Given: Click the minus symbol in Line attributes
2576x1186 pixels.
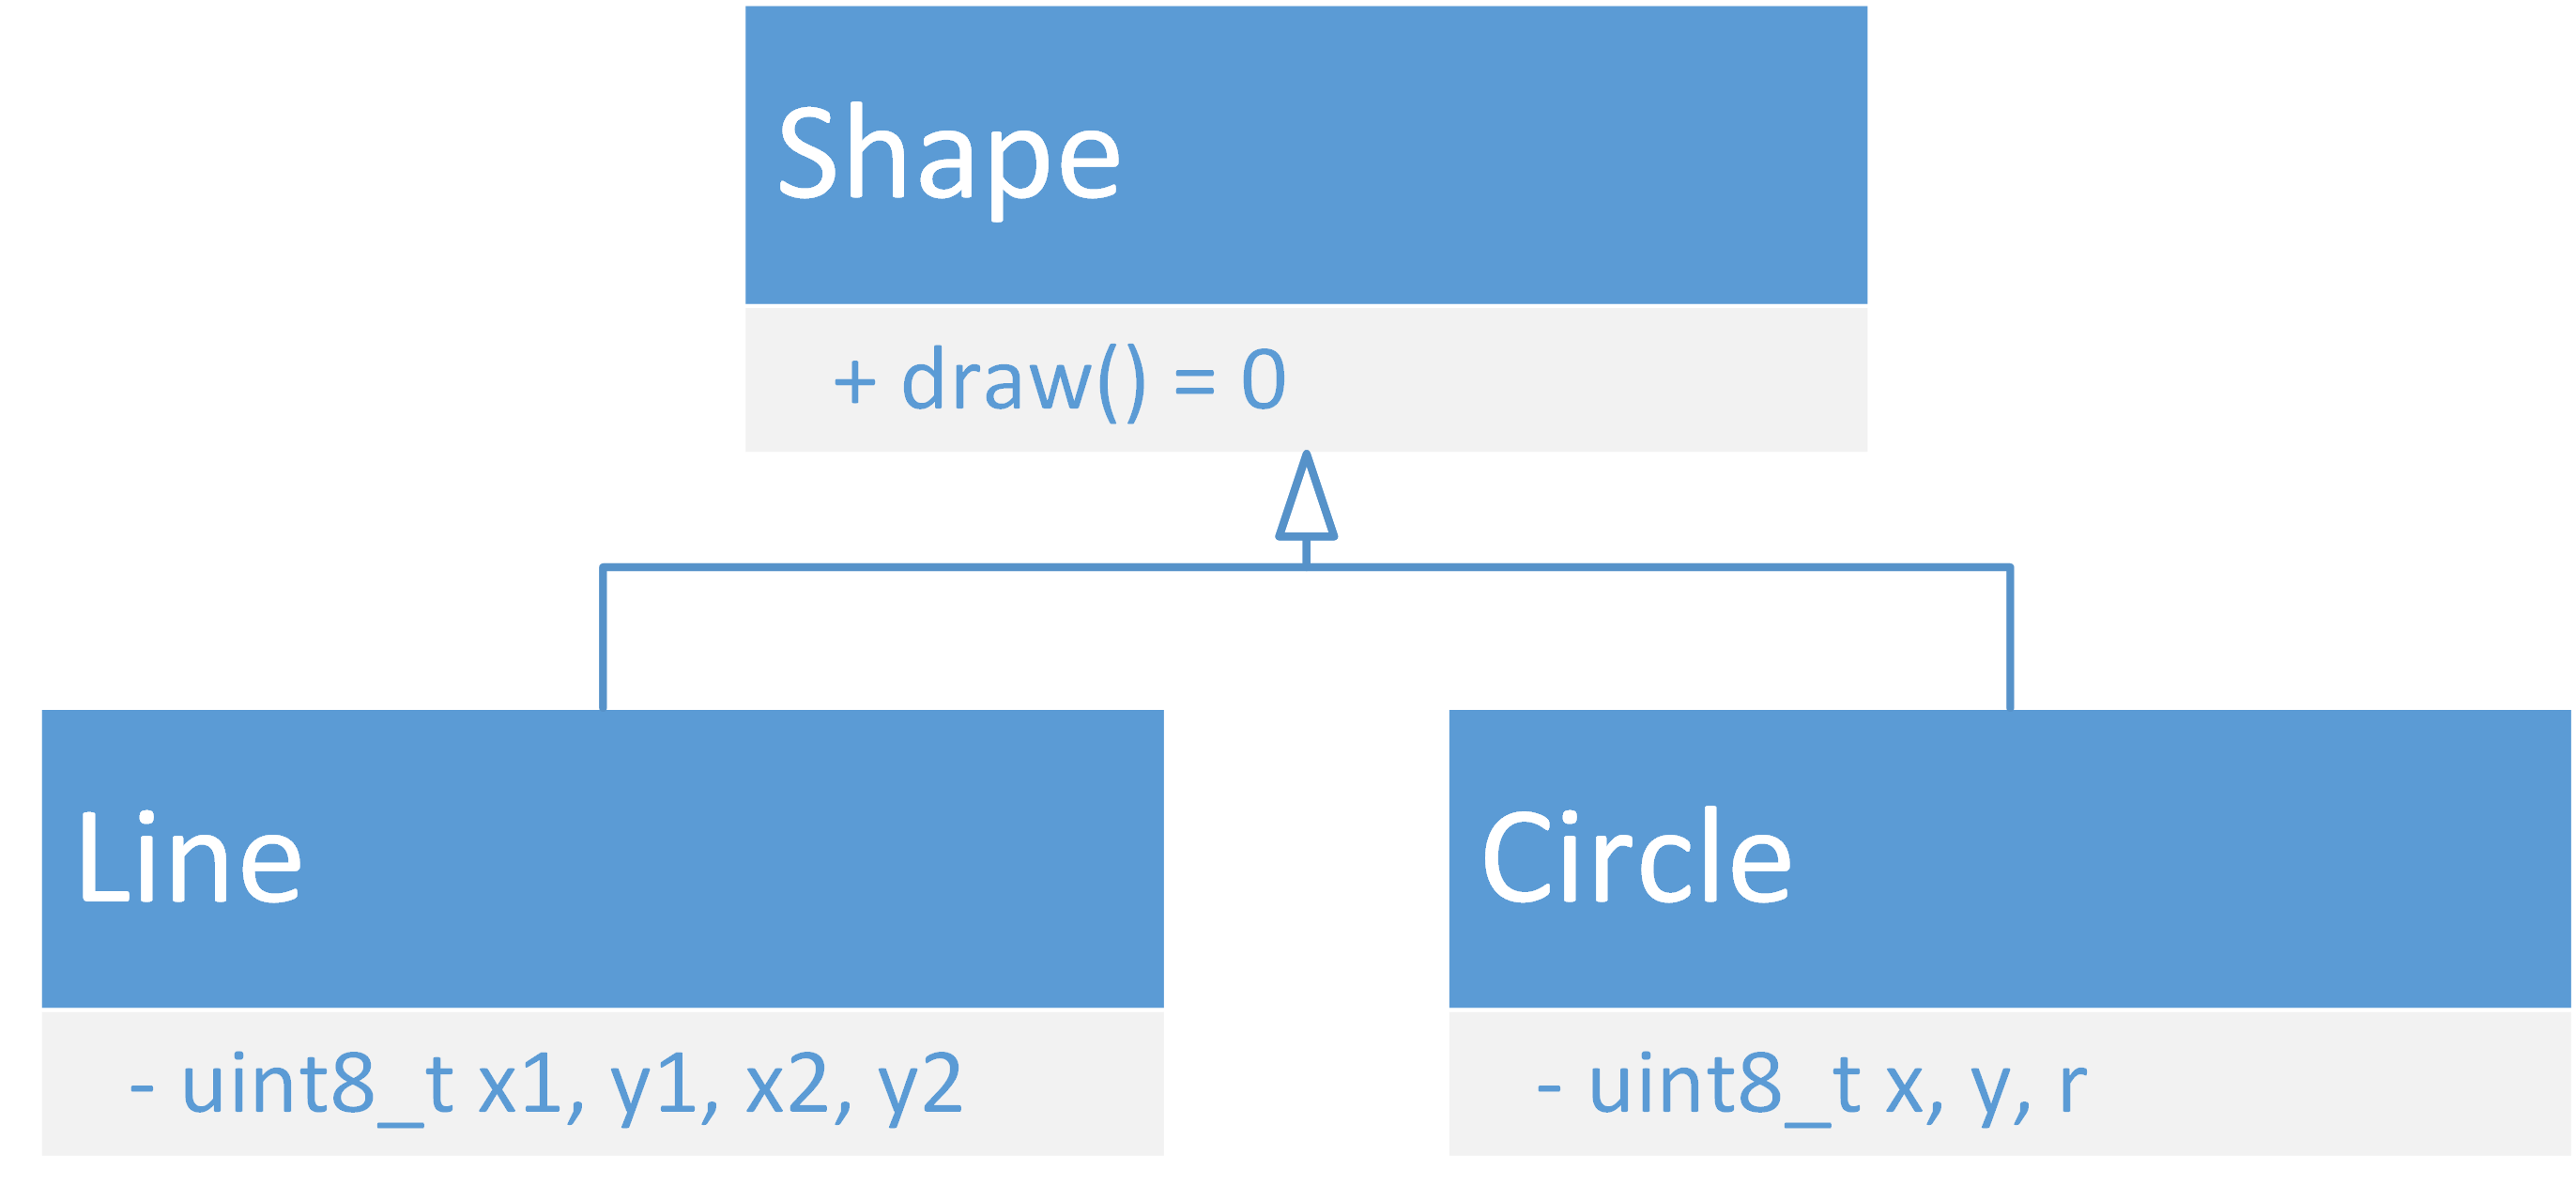Looking at the screenshot, I should [142, 1087].
